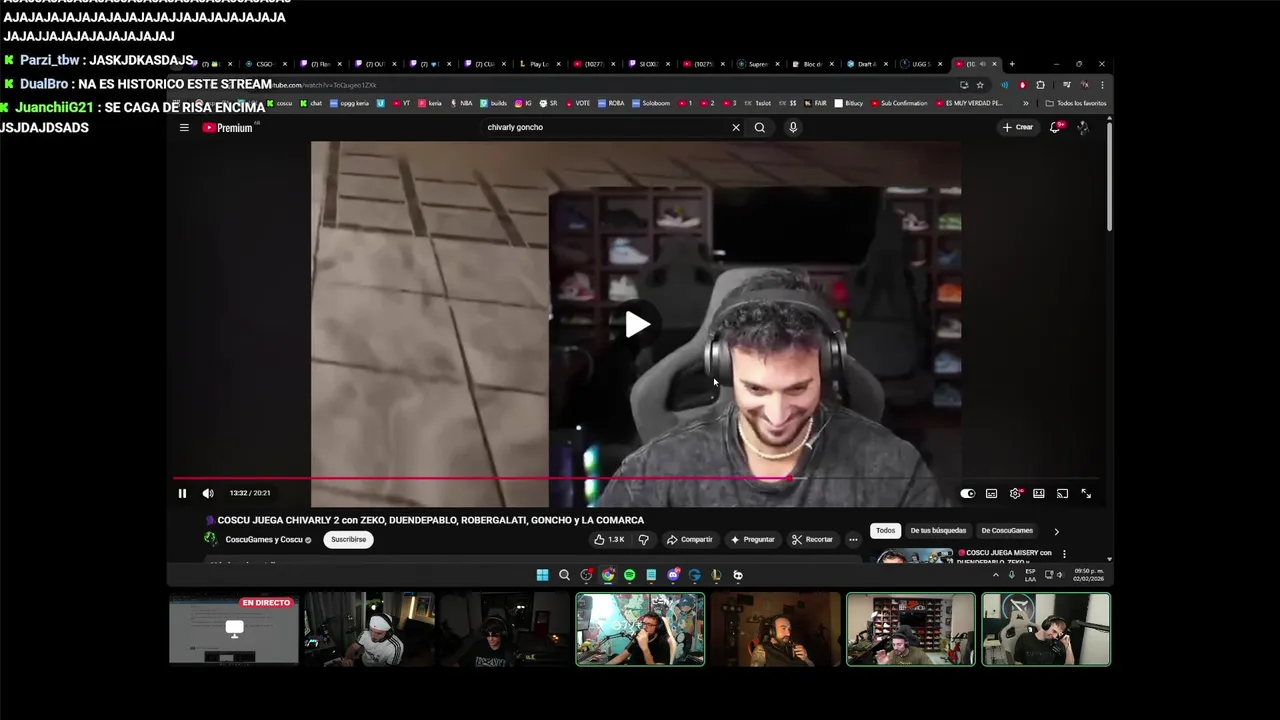This screenshot has height=720, width=1280.
Task: Subscribe using the Suscribirse button
Action: [349, 539]
